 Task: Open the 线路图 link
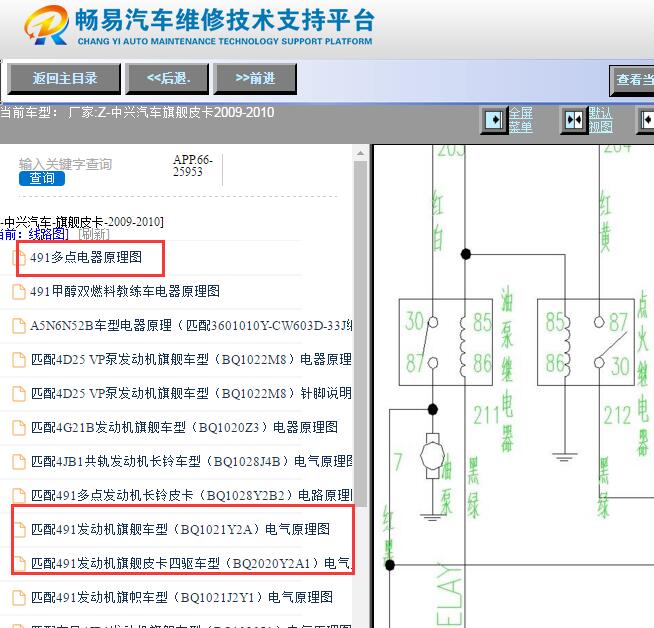click(x=47, y=234)
